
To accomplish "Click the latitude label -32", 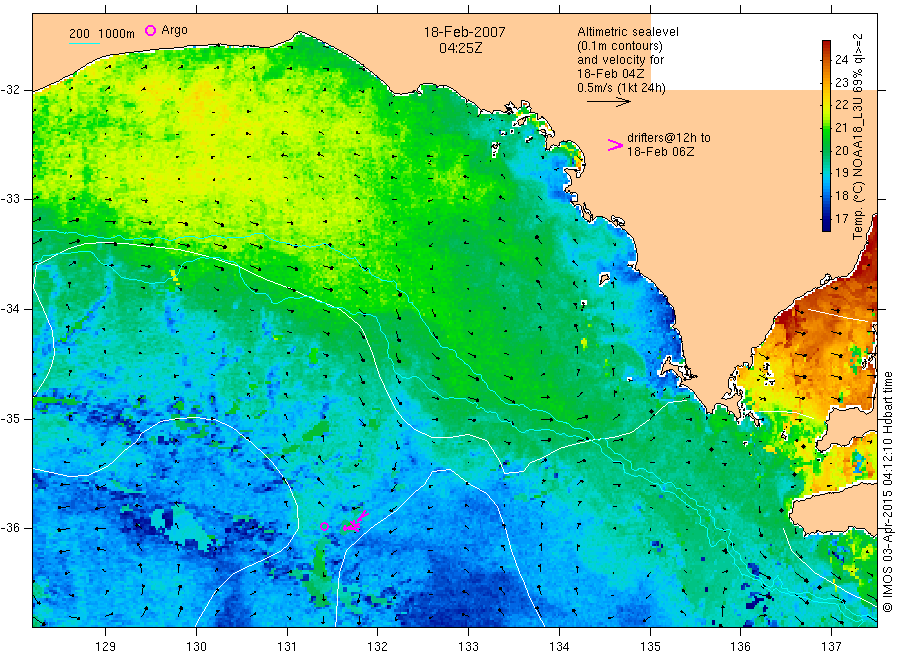I will [x=11, y=90].
